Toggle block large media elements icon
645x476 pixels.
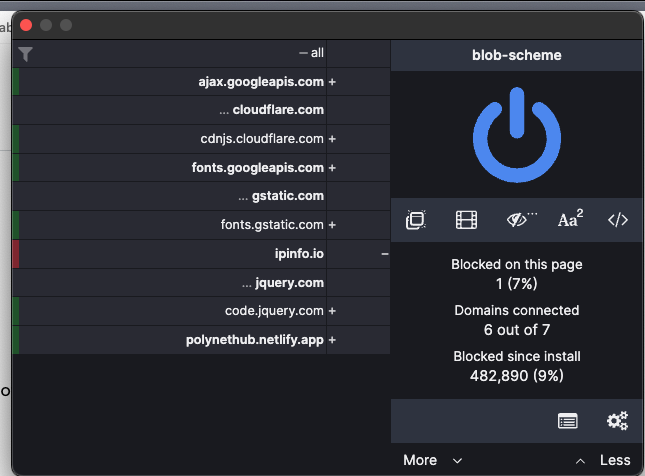[x=466, y=220]
